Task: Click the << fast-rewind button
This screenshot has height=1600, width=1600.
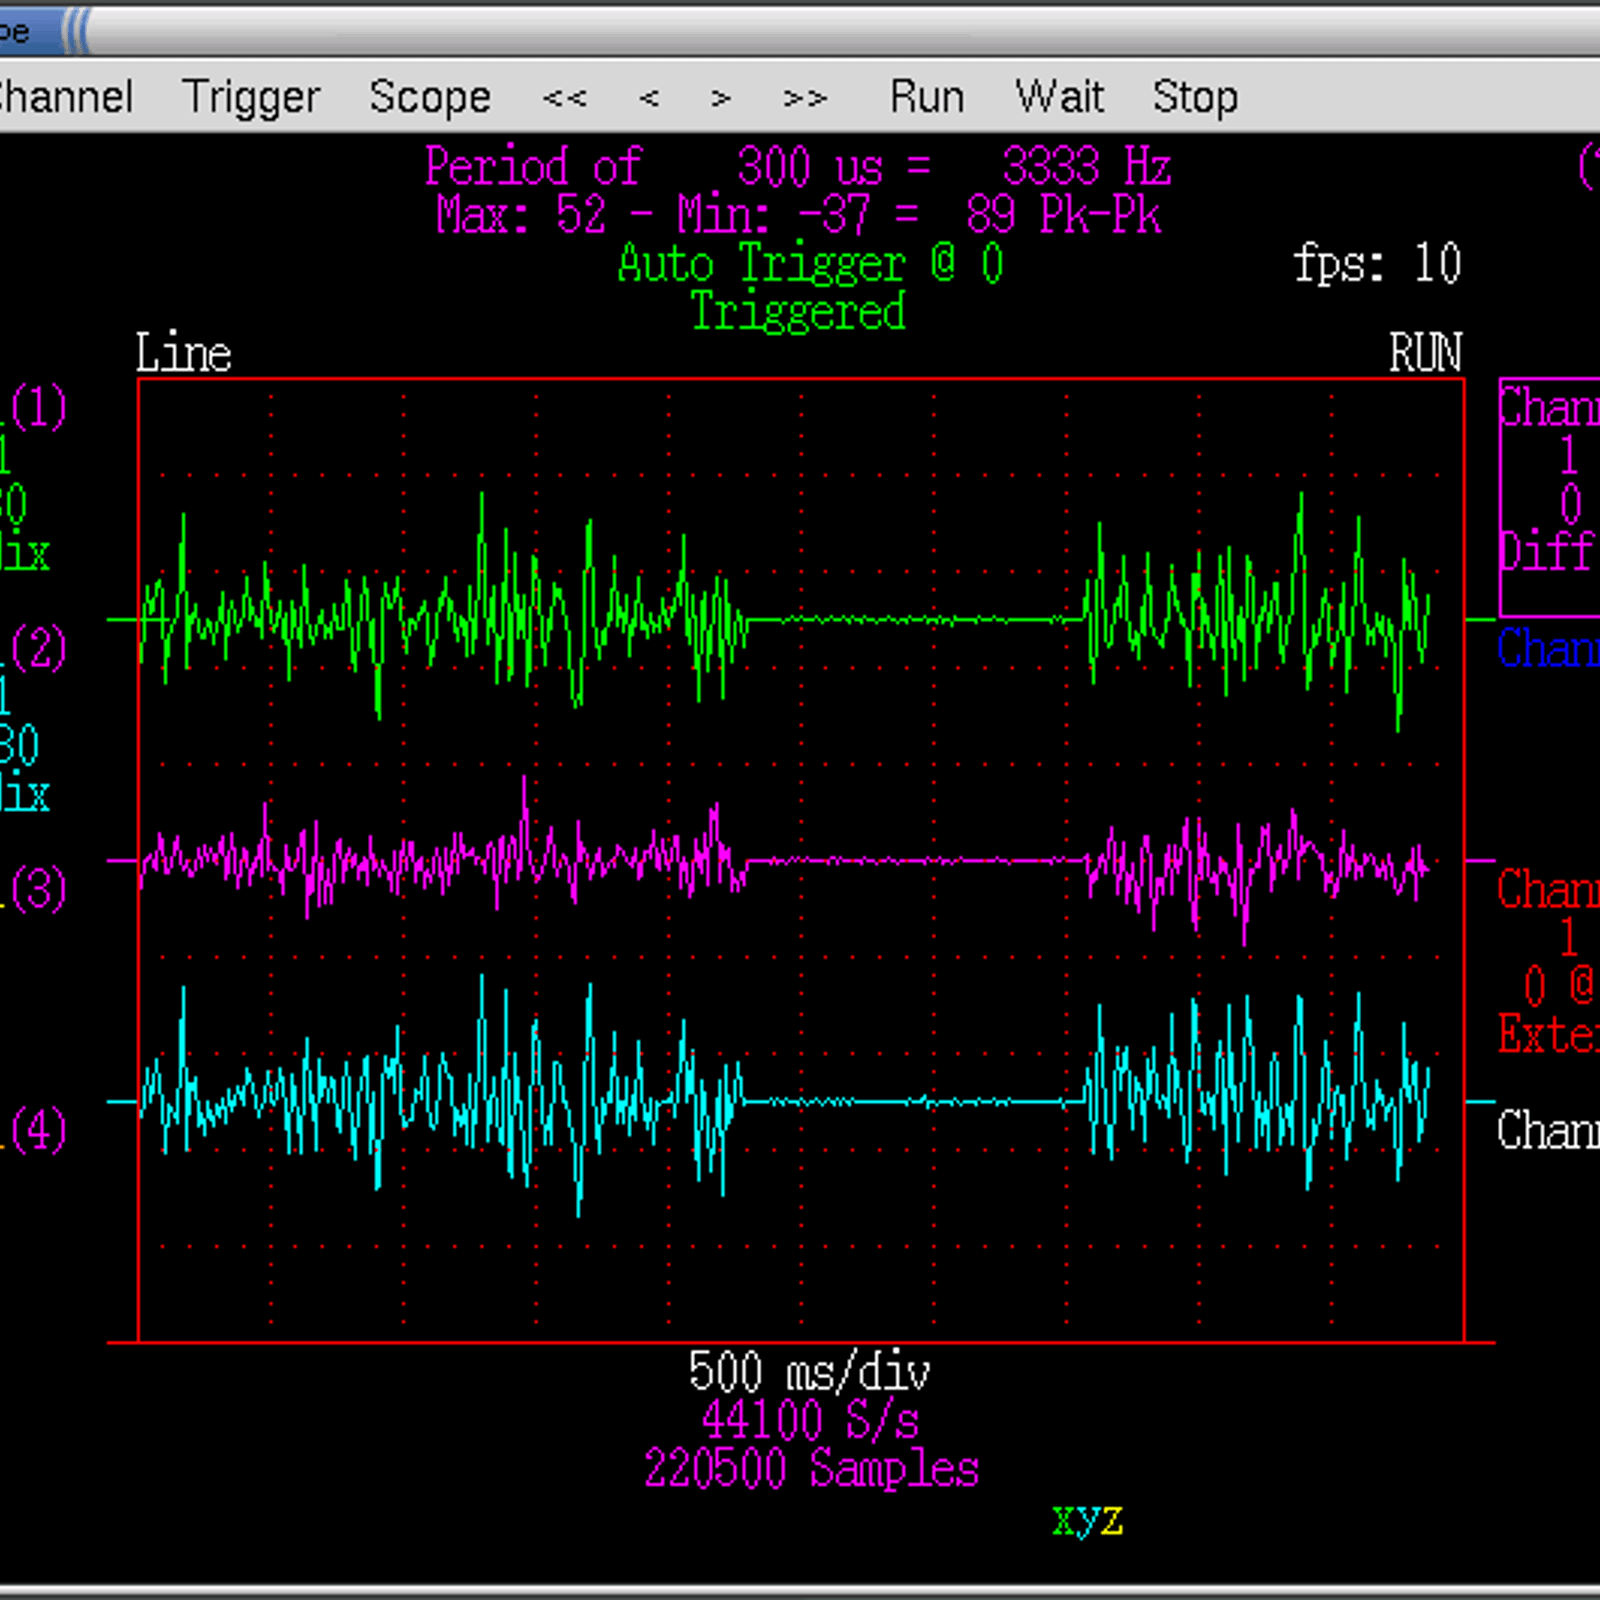Action: [x=565, y=98]
